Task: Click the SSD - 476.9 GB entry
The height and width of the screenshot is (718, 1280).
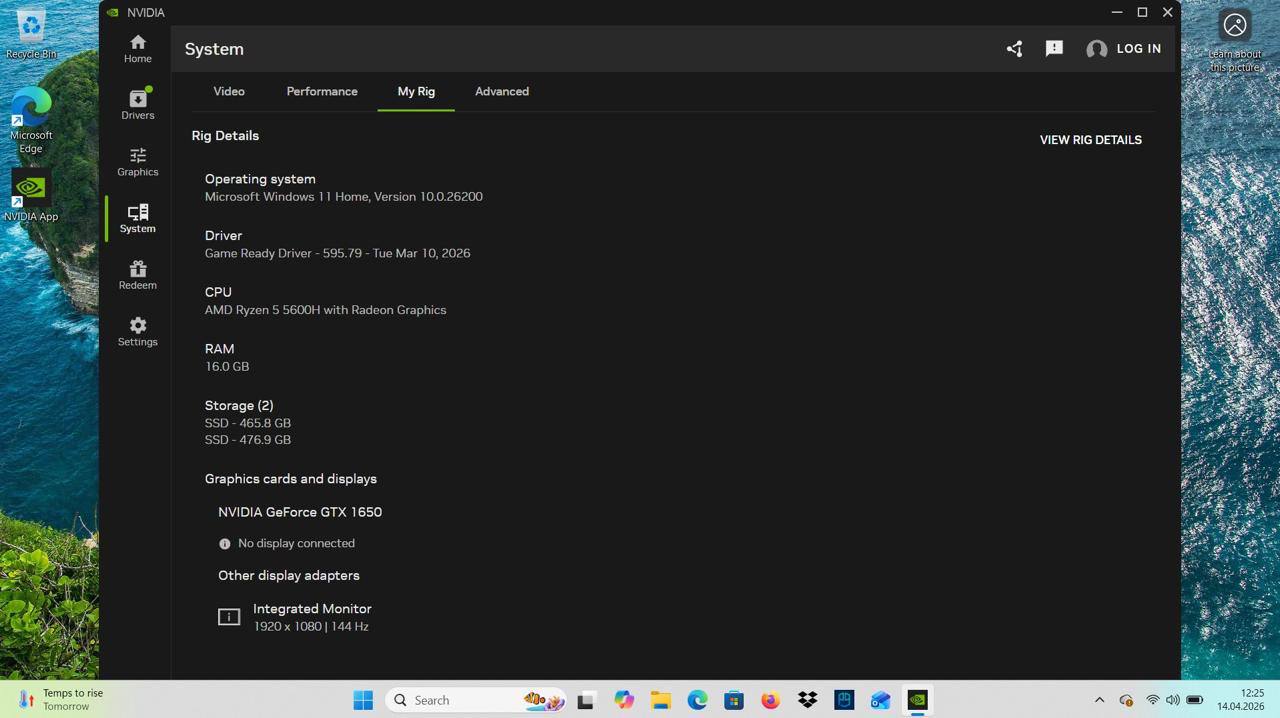Action: tap(248, 440)
